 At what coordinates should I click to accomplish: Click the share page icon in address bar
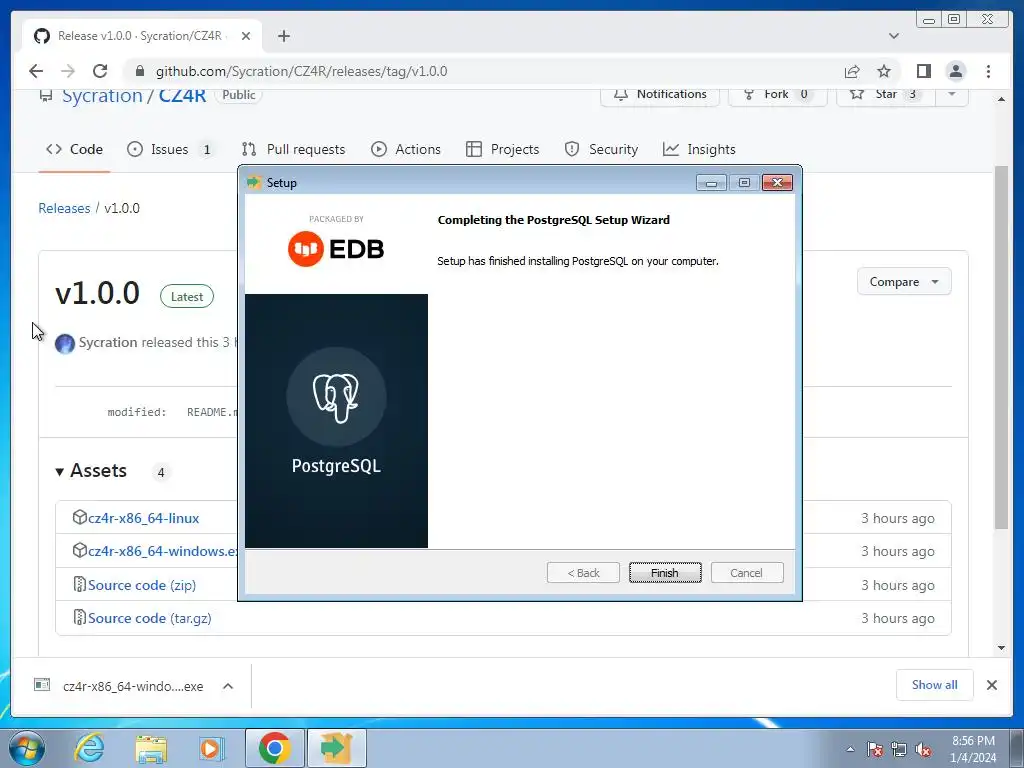[852, 71]
